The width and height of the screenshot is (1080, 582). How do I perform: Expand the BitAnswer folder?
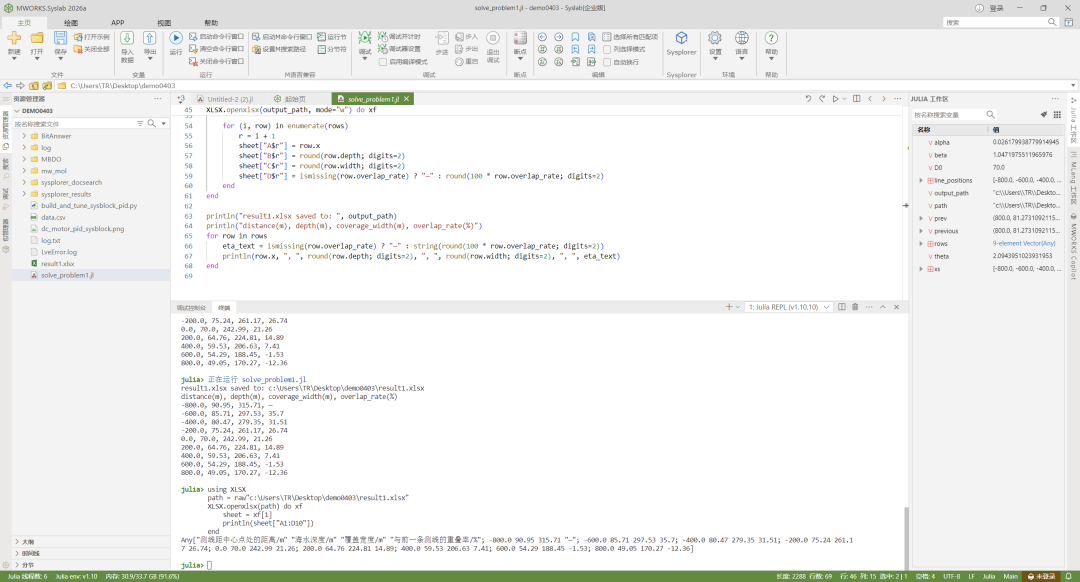[24, 136]
